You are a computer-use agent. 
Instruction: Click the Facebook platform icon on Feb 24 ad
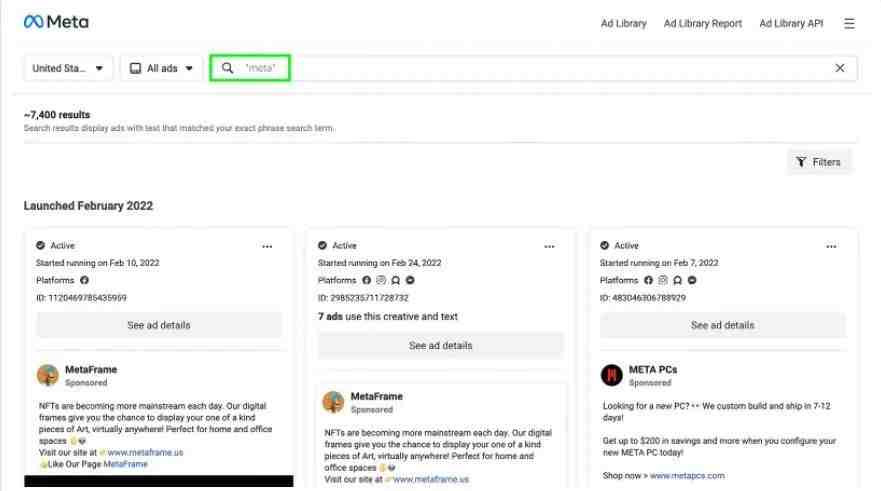[366, 280]
